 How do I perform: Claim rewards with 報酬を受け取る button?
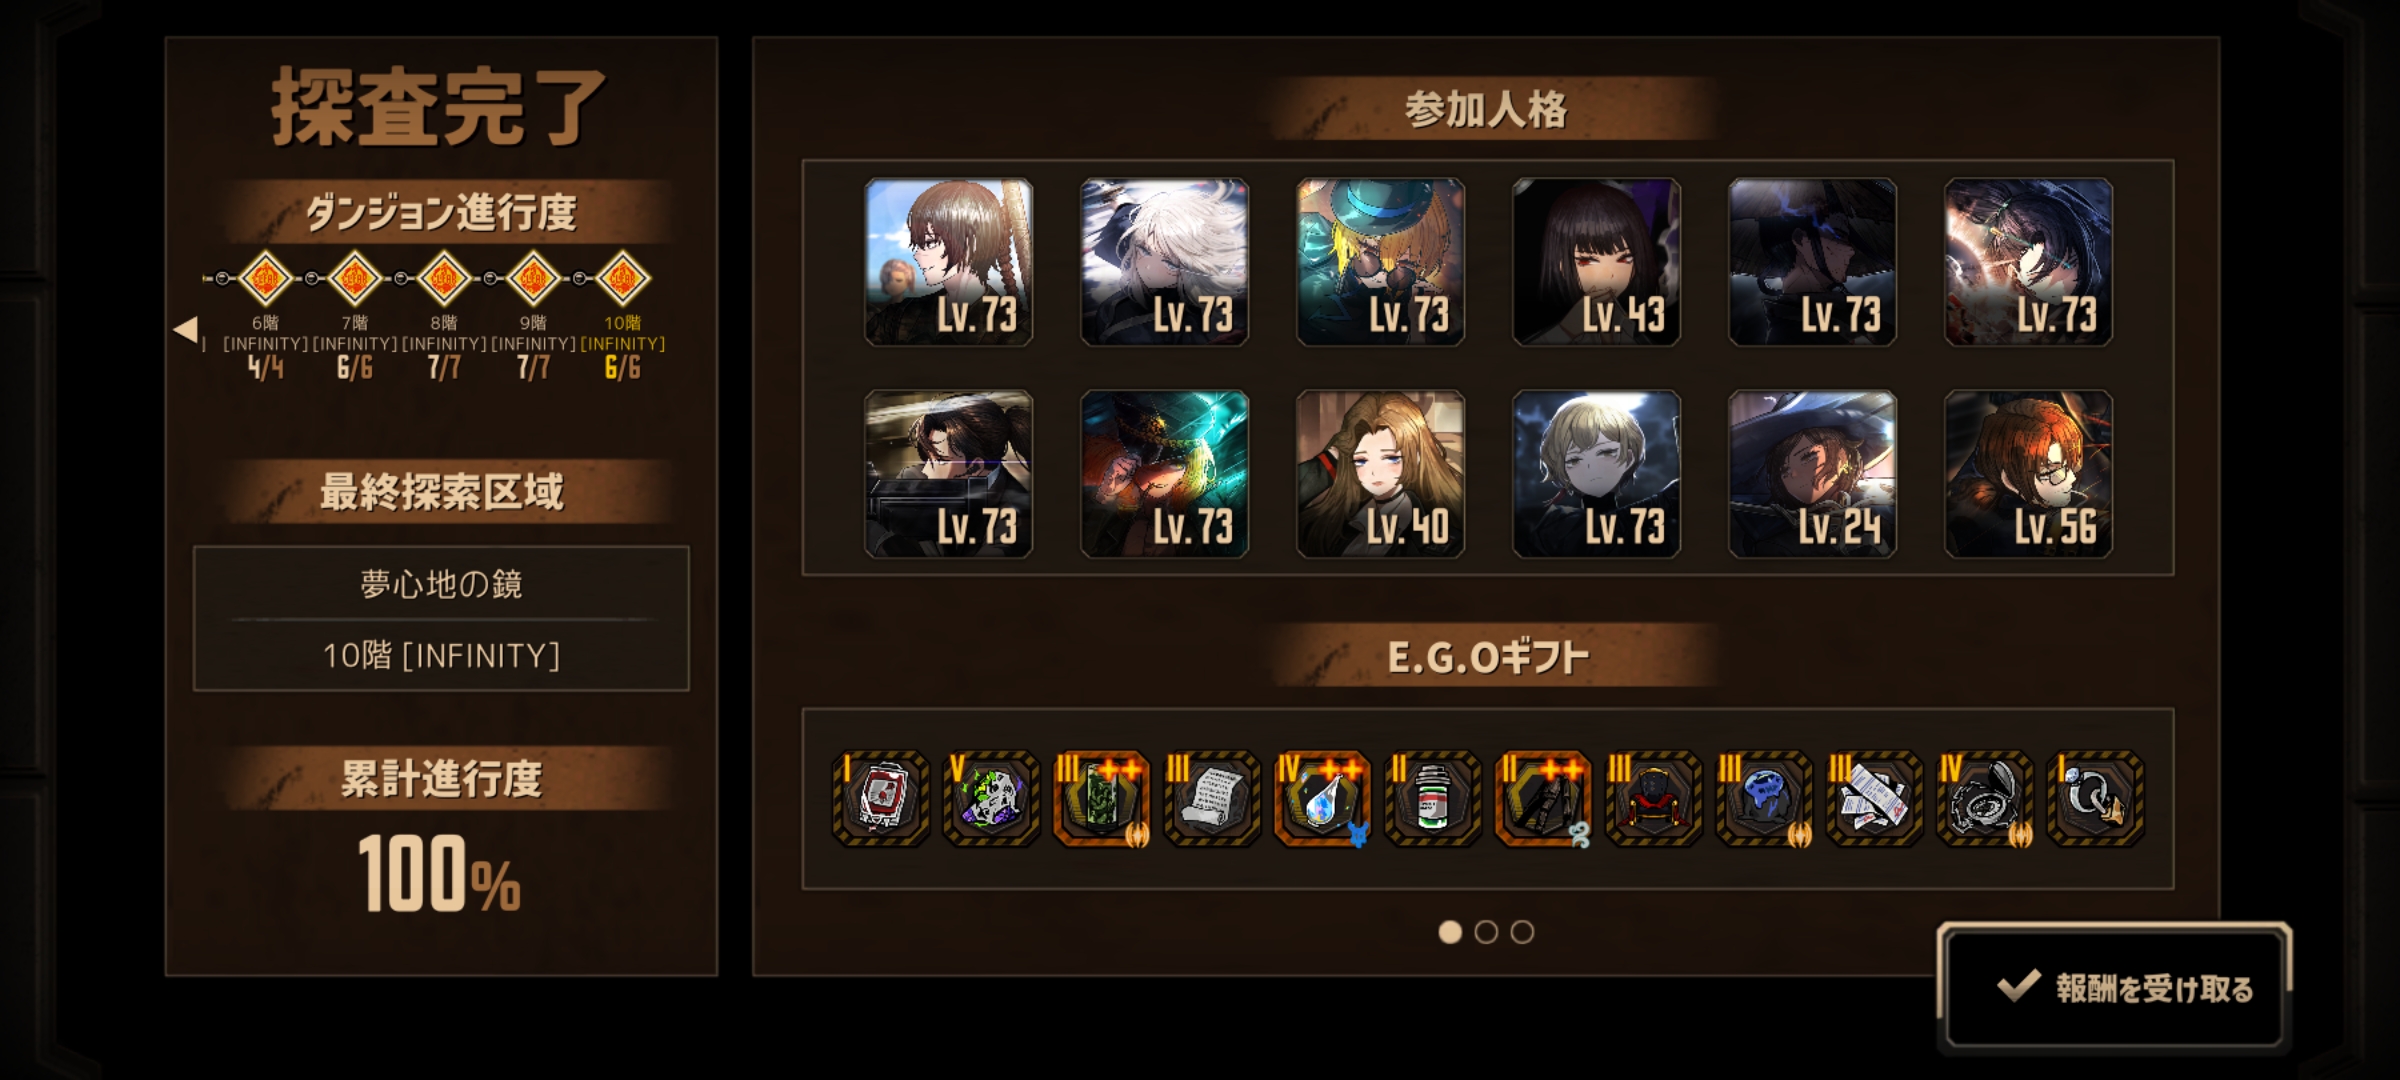tap(2114, 988)
